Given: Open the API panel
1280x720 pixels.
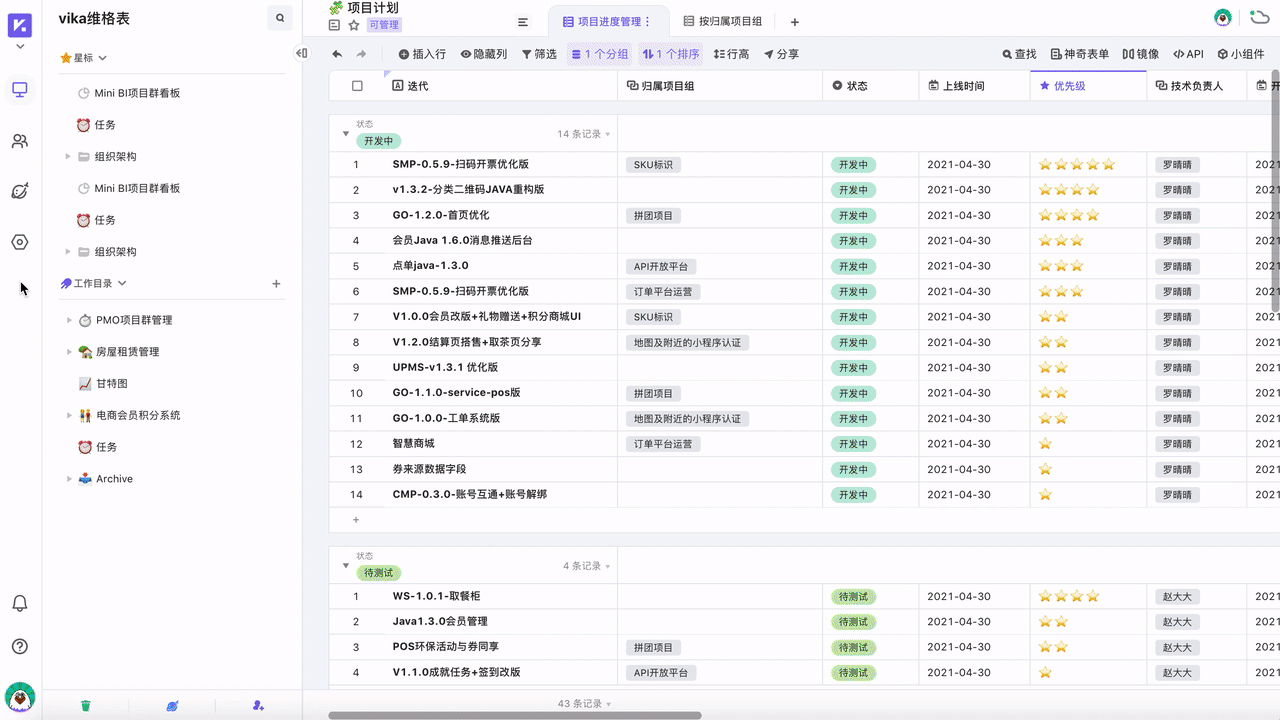Looking at the screenshot, I should click(1186, 54).
